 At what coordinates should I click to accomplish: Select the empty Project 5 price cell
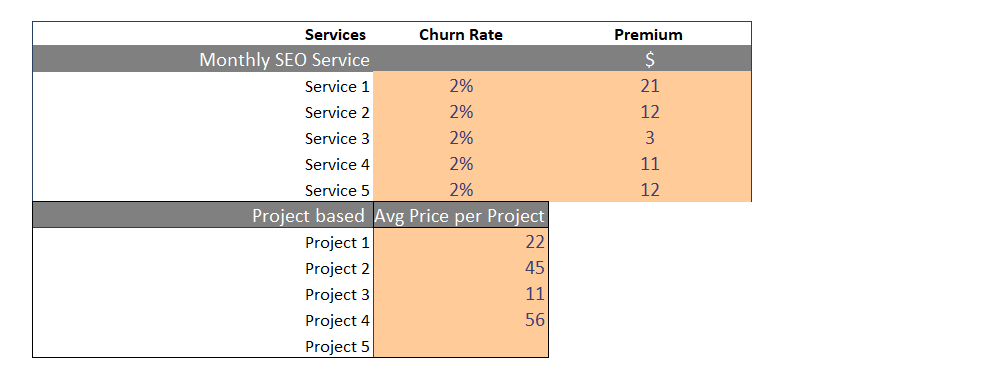point(461,346)
